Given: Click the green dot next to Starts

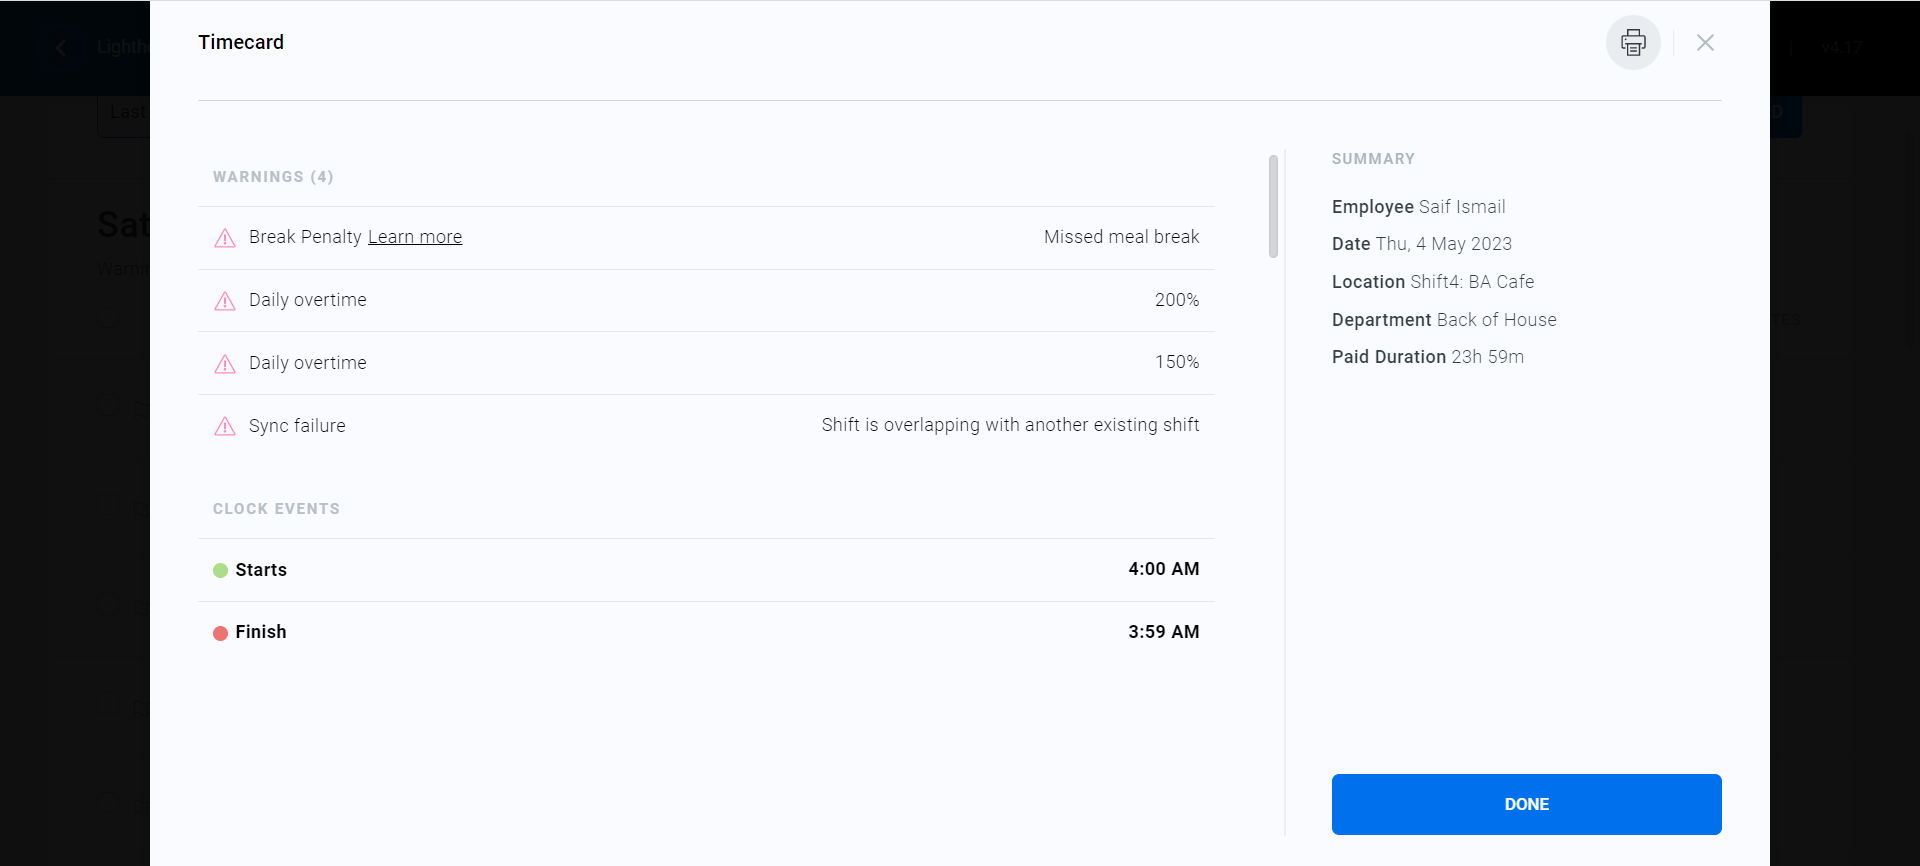Looking at the screenshot, I should click(220, 570).
